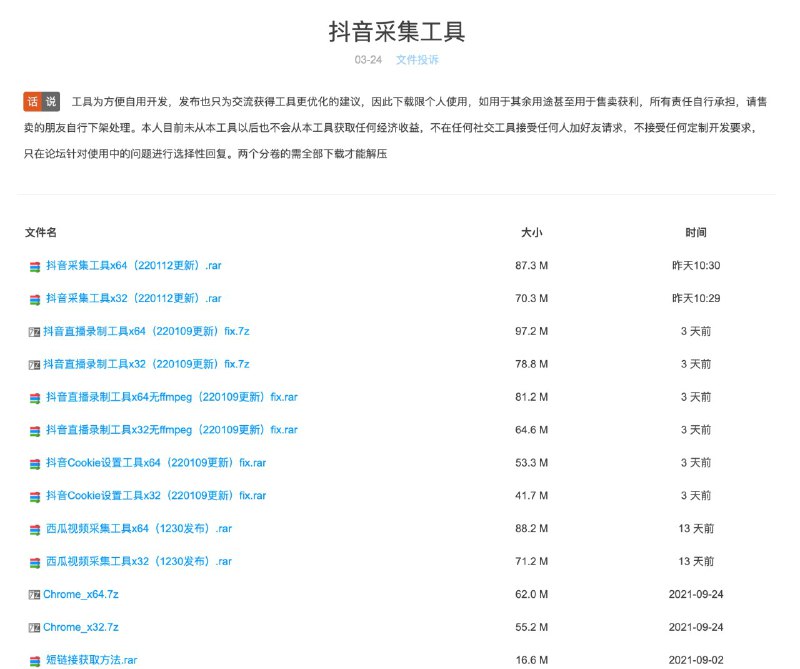Image resolution: width=800 pixels, height=669 pixels.
Task: Open the 文件投诉 complaint link
Action: (x=417, y=60)
